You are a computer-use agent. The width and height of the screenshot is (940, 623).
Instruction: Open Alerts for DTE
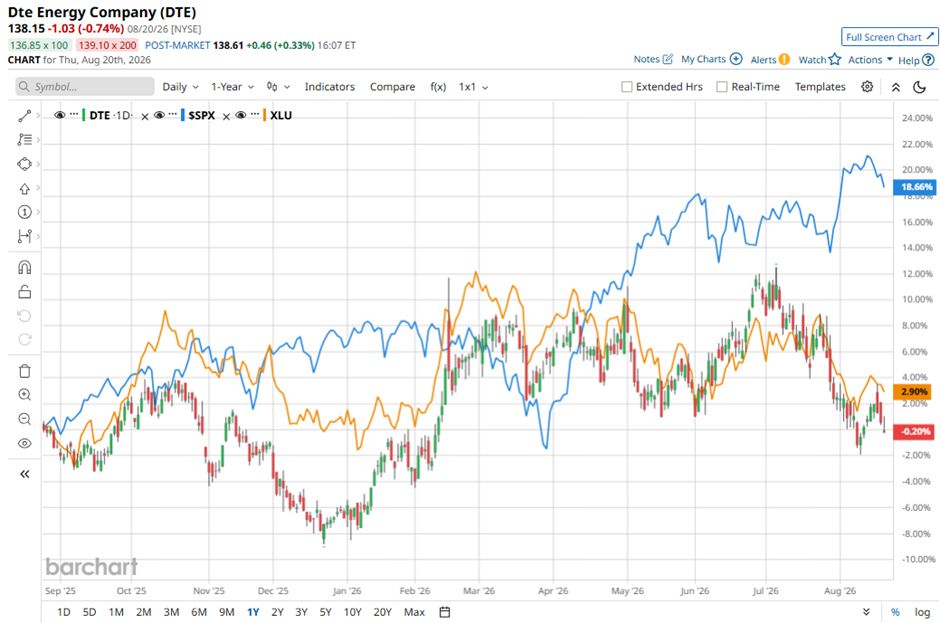[x=770, y=59]
